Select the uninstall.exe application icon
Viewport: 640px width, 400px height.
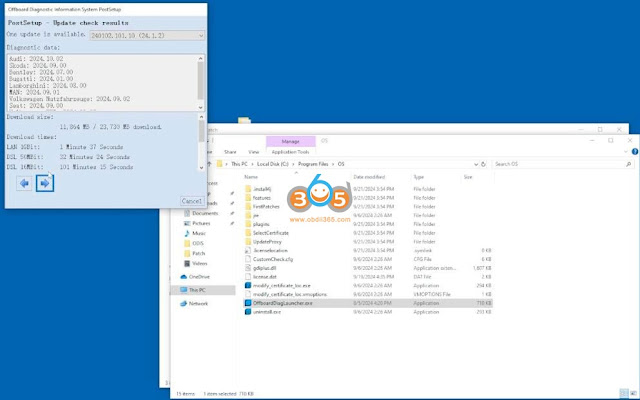pyautogui.click(x=248, y=312)
